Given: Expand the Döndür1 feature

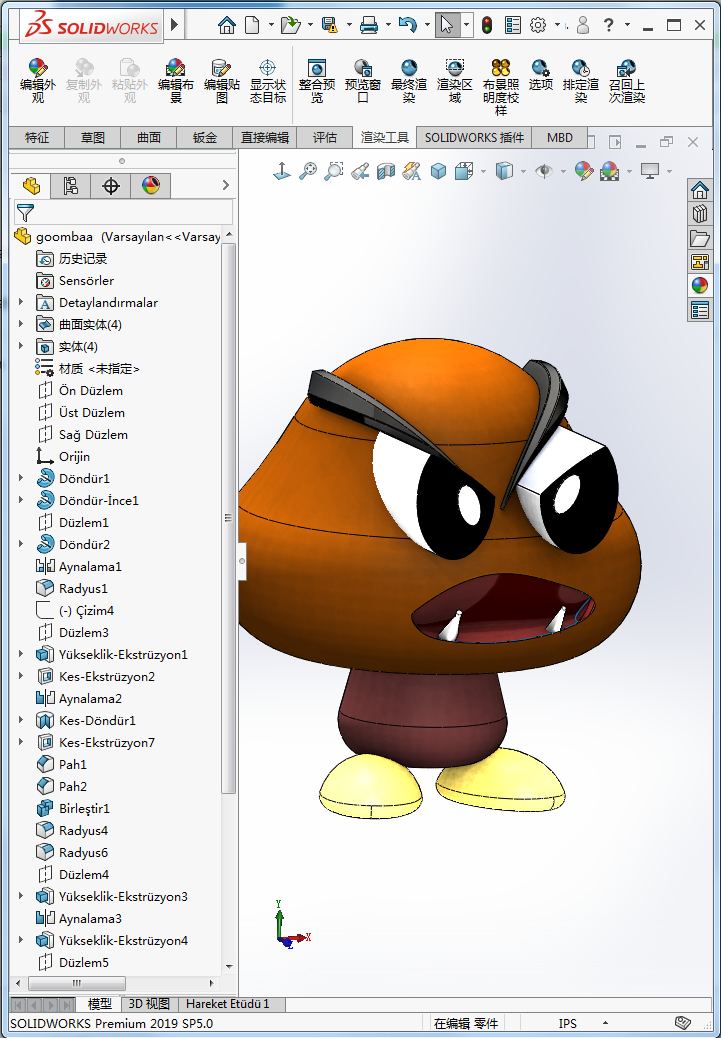Looking at the screenshot, I should [x=21, y=478].
